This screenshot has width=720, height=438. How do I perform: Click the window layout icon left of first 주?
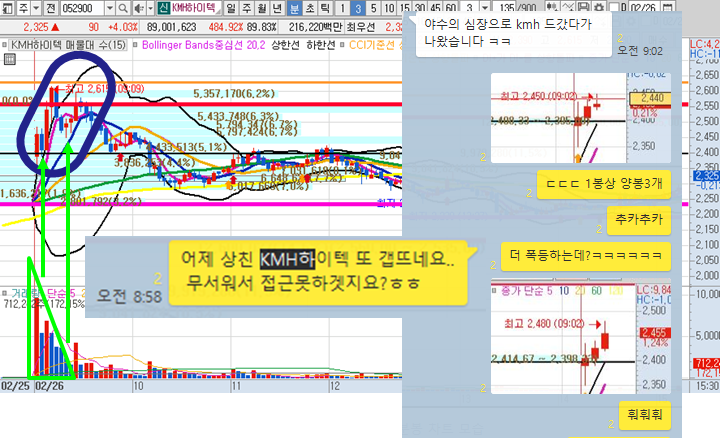(x=7, y=8)
